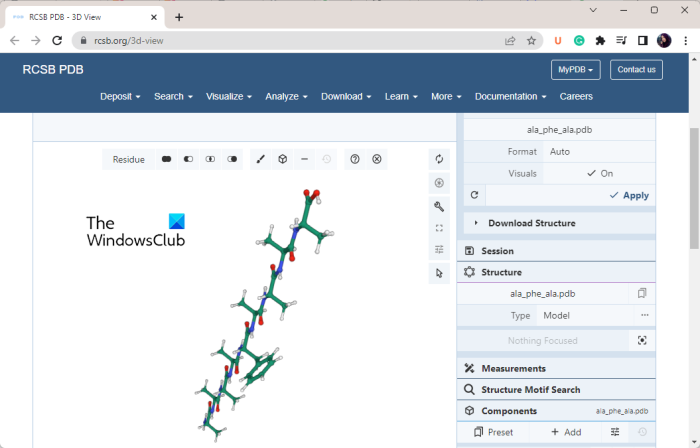
Task: Open the MyPDB dropdown button
Action: pos(575,70)
